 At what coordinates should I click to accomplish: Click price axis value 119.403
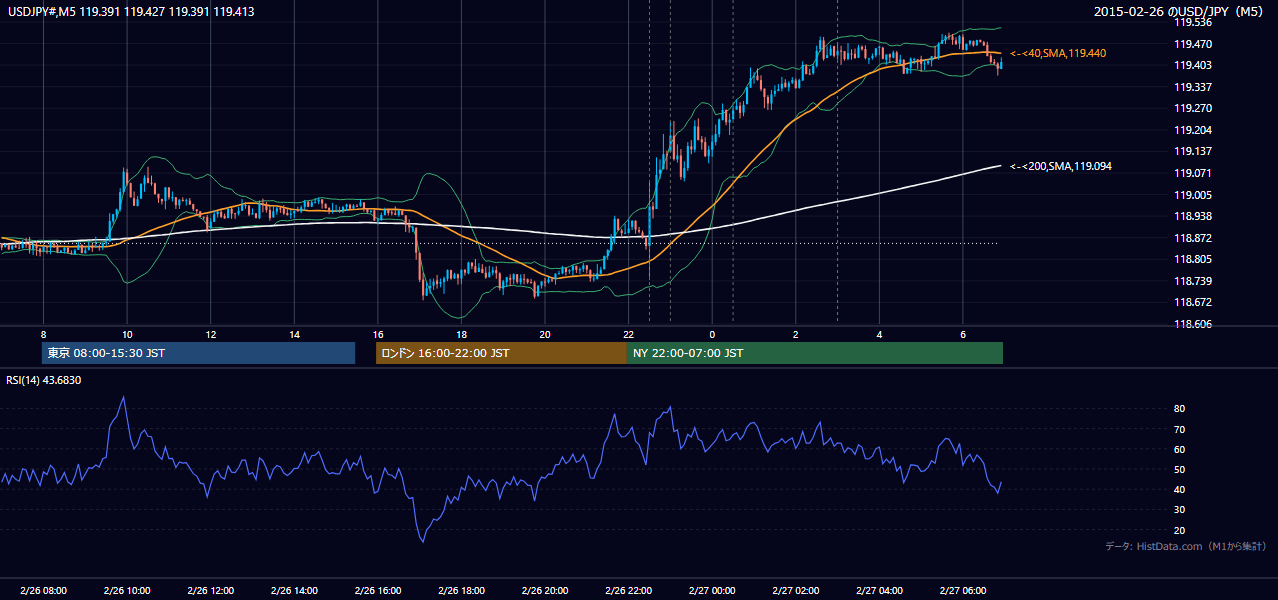tap(1192, 65)
